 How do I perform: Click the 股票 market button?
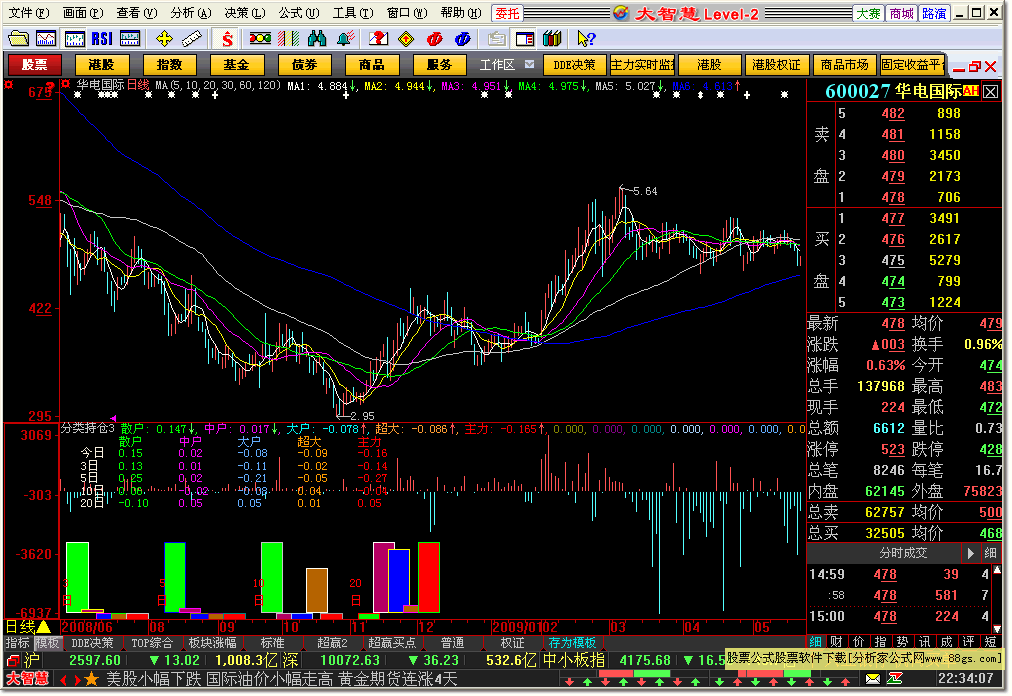[x=34, y=65]
